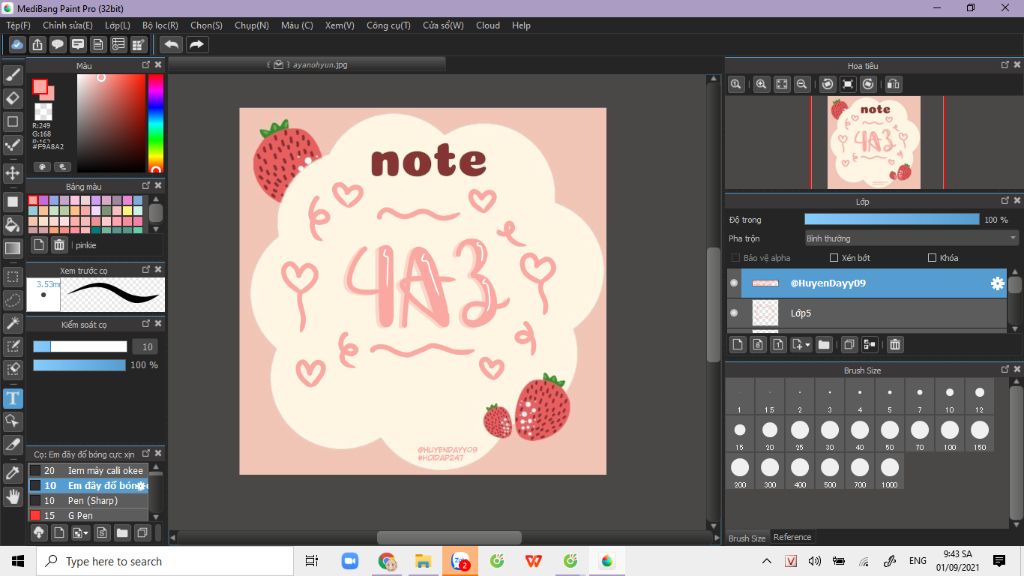Adjust the Độ trong layer opacity slider
This screenshot has height=576, width=1024.
tap(891, 219)
